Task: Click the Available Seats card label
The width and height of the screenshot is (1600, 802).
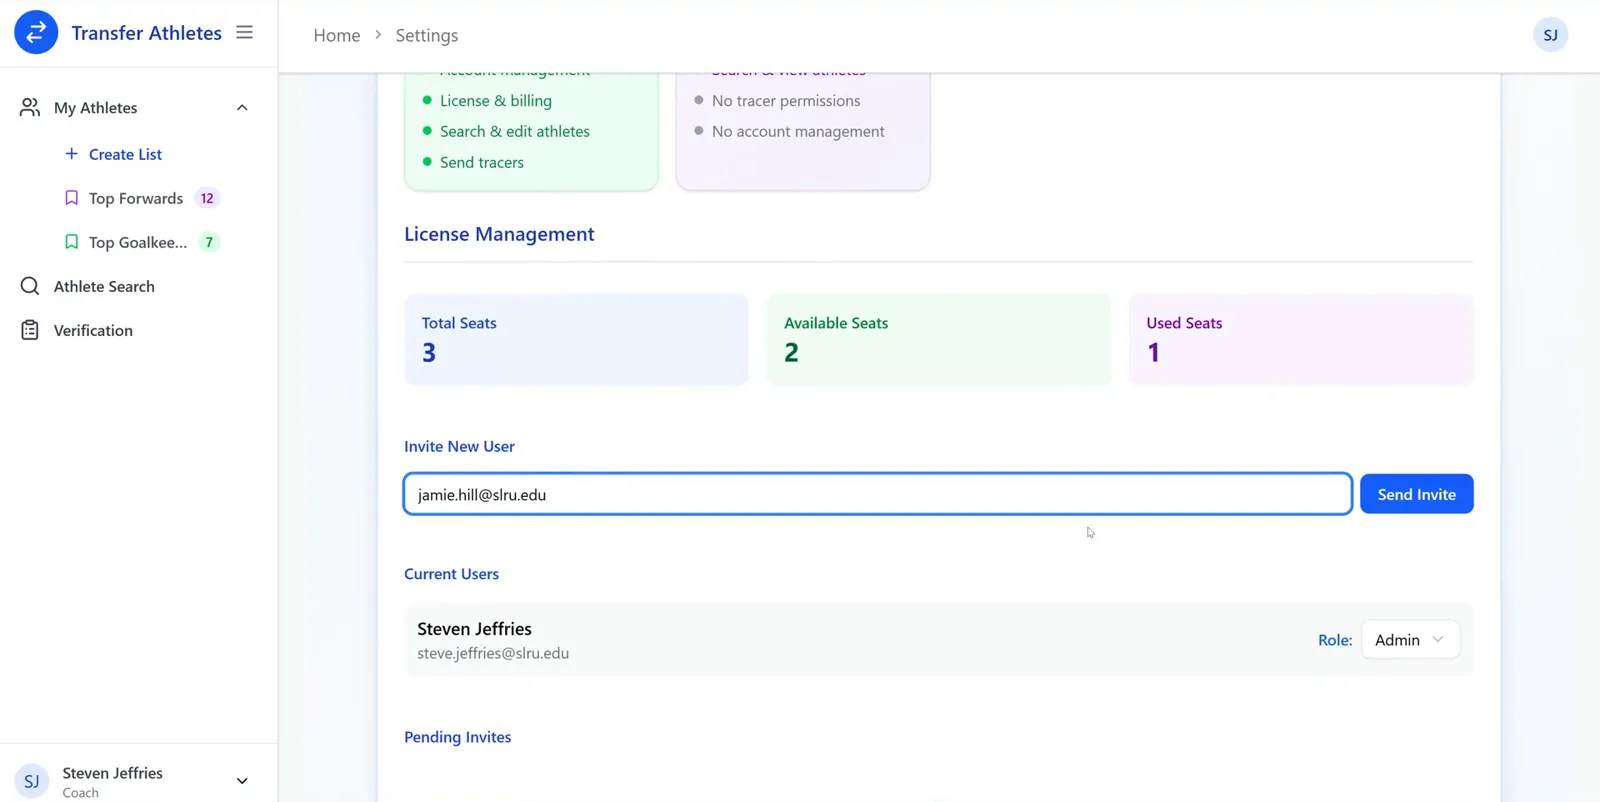Action: 836,323
